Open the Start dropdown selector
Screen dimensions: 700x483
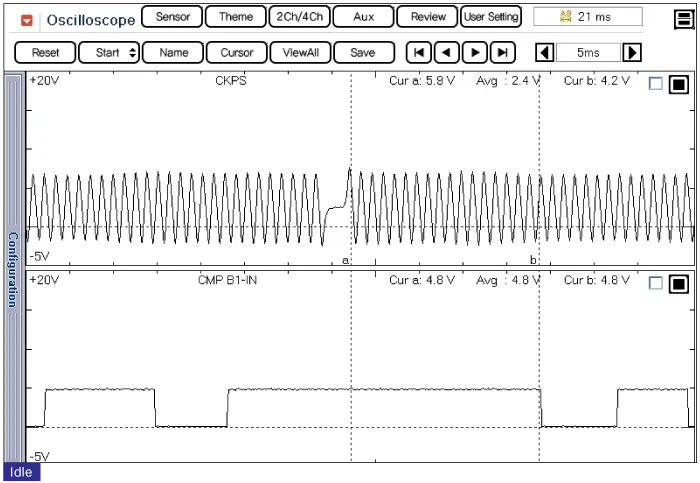click(109, 53)
